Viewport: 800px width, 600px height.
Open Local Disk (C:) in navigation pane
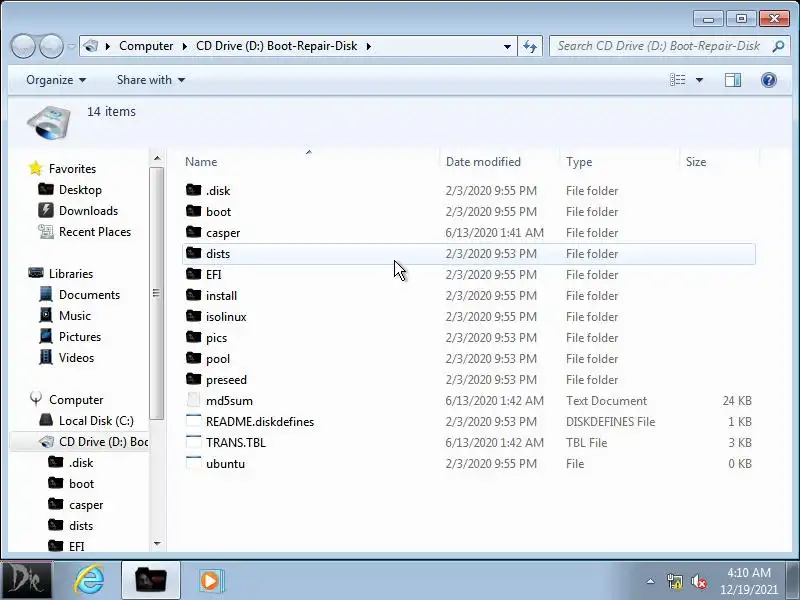coord(96,420)
